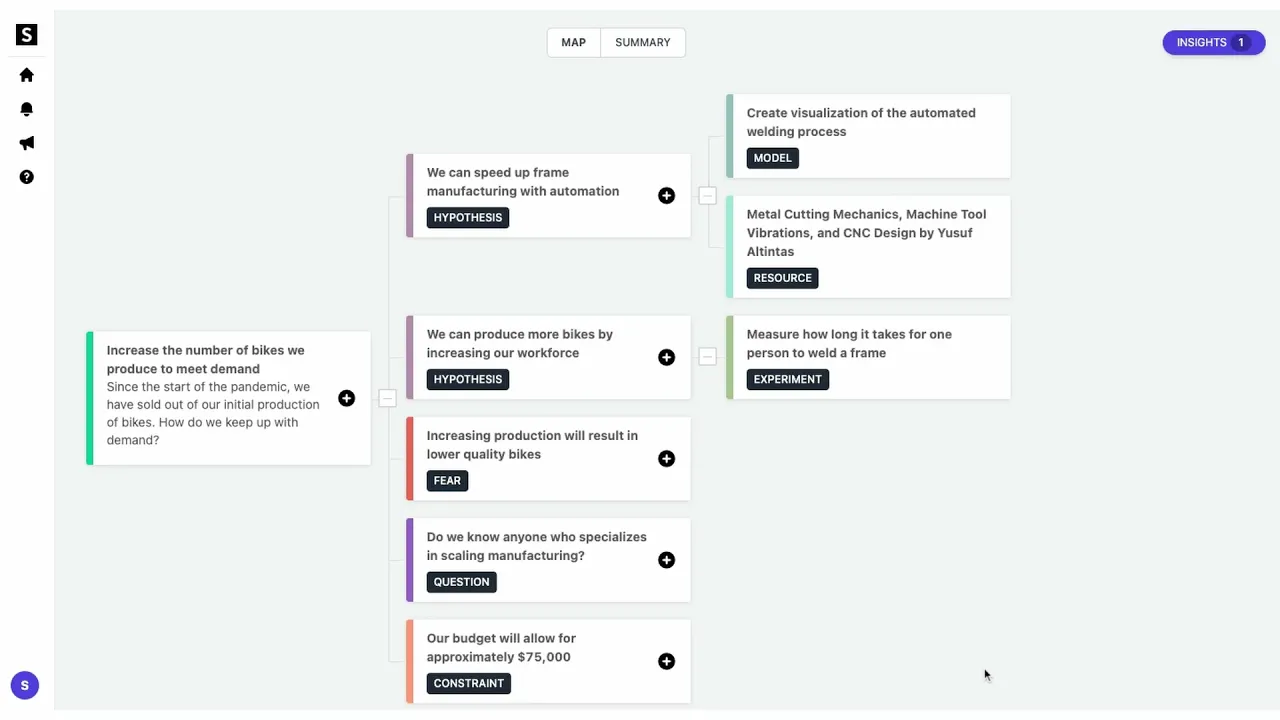Switch to the Summary tab
Screen dimensions: 1280x720
click(642, 43)
